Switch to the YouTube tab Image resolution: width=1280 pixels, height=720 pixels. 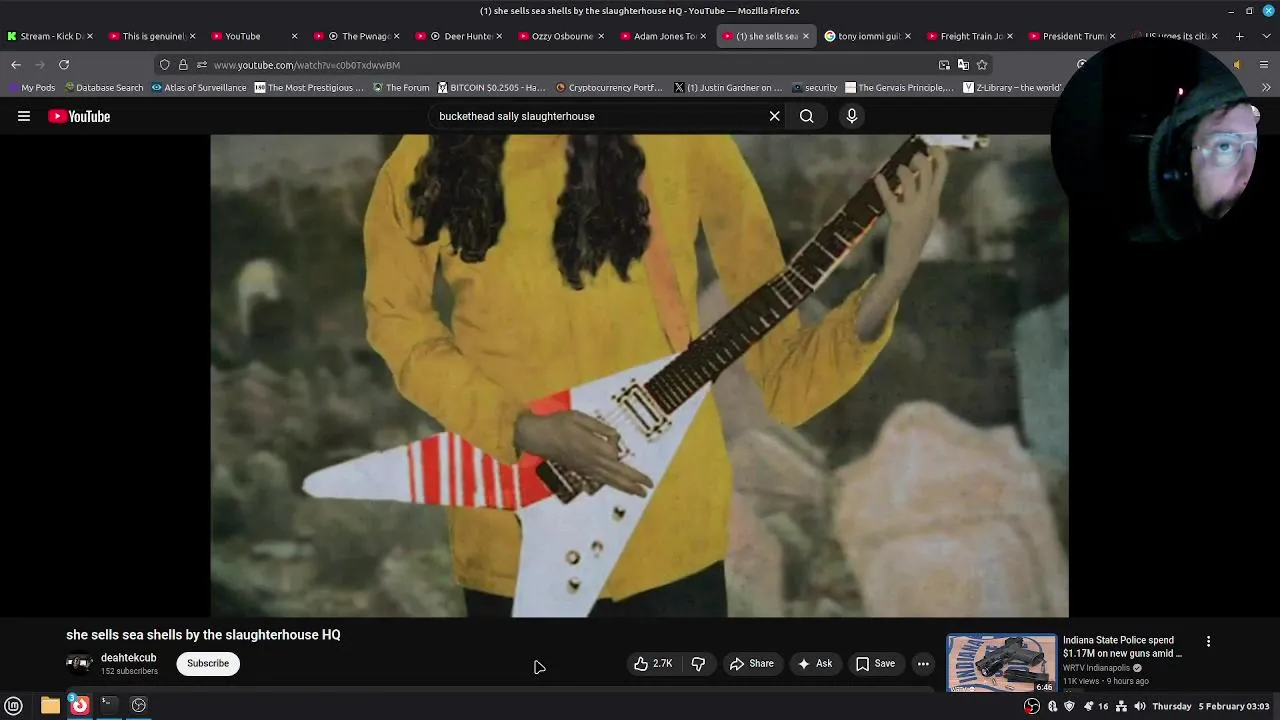[254, 36]
